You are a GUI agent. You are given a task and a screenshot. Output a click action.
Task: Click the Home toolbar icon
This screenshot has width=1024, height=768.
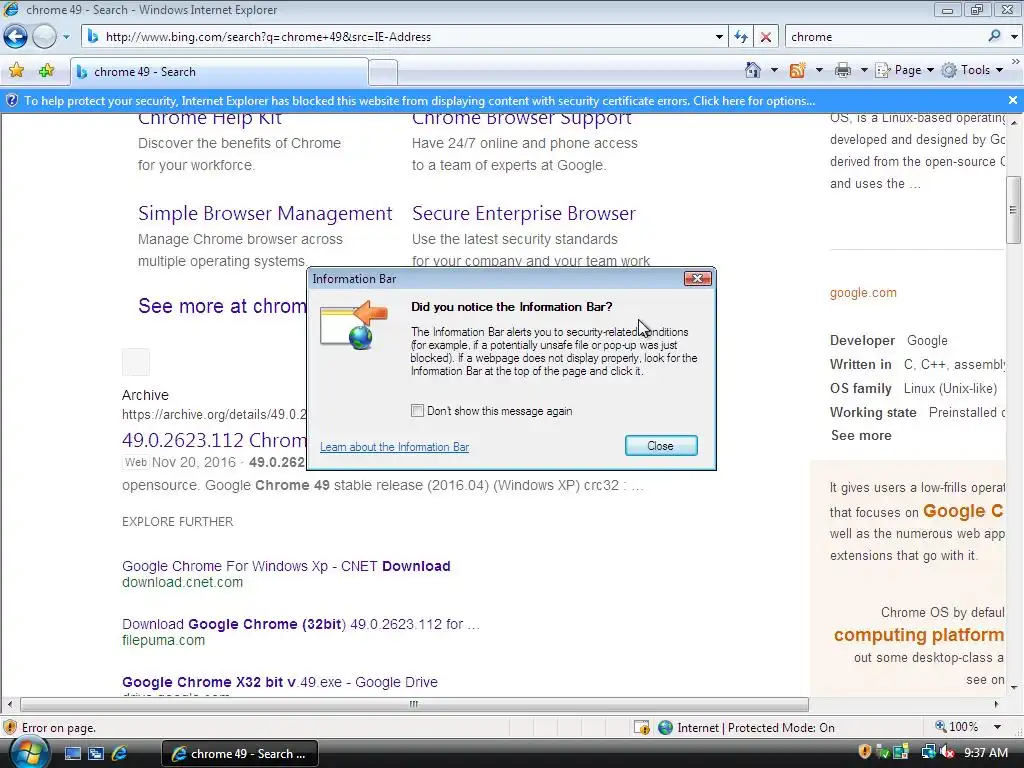tap(753, 70)
